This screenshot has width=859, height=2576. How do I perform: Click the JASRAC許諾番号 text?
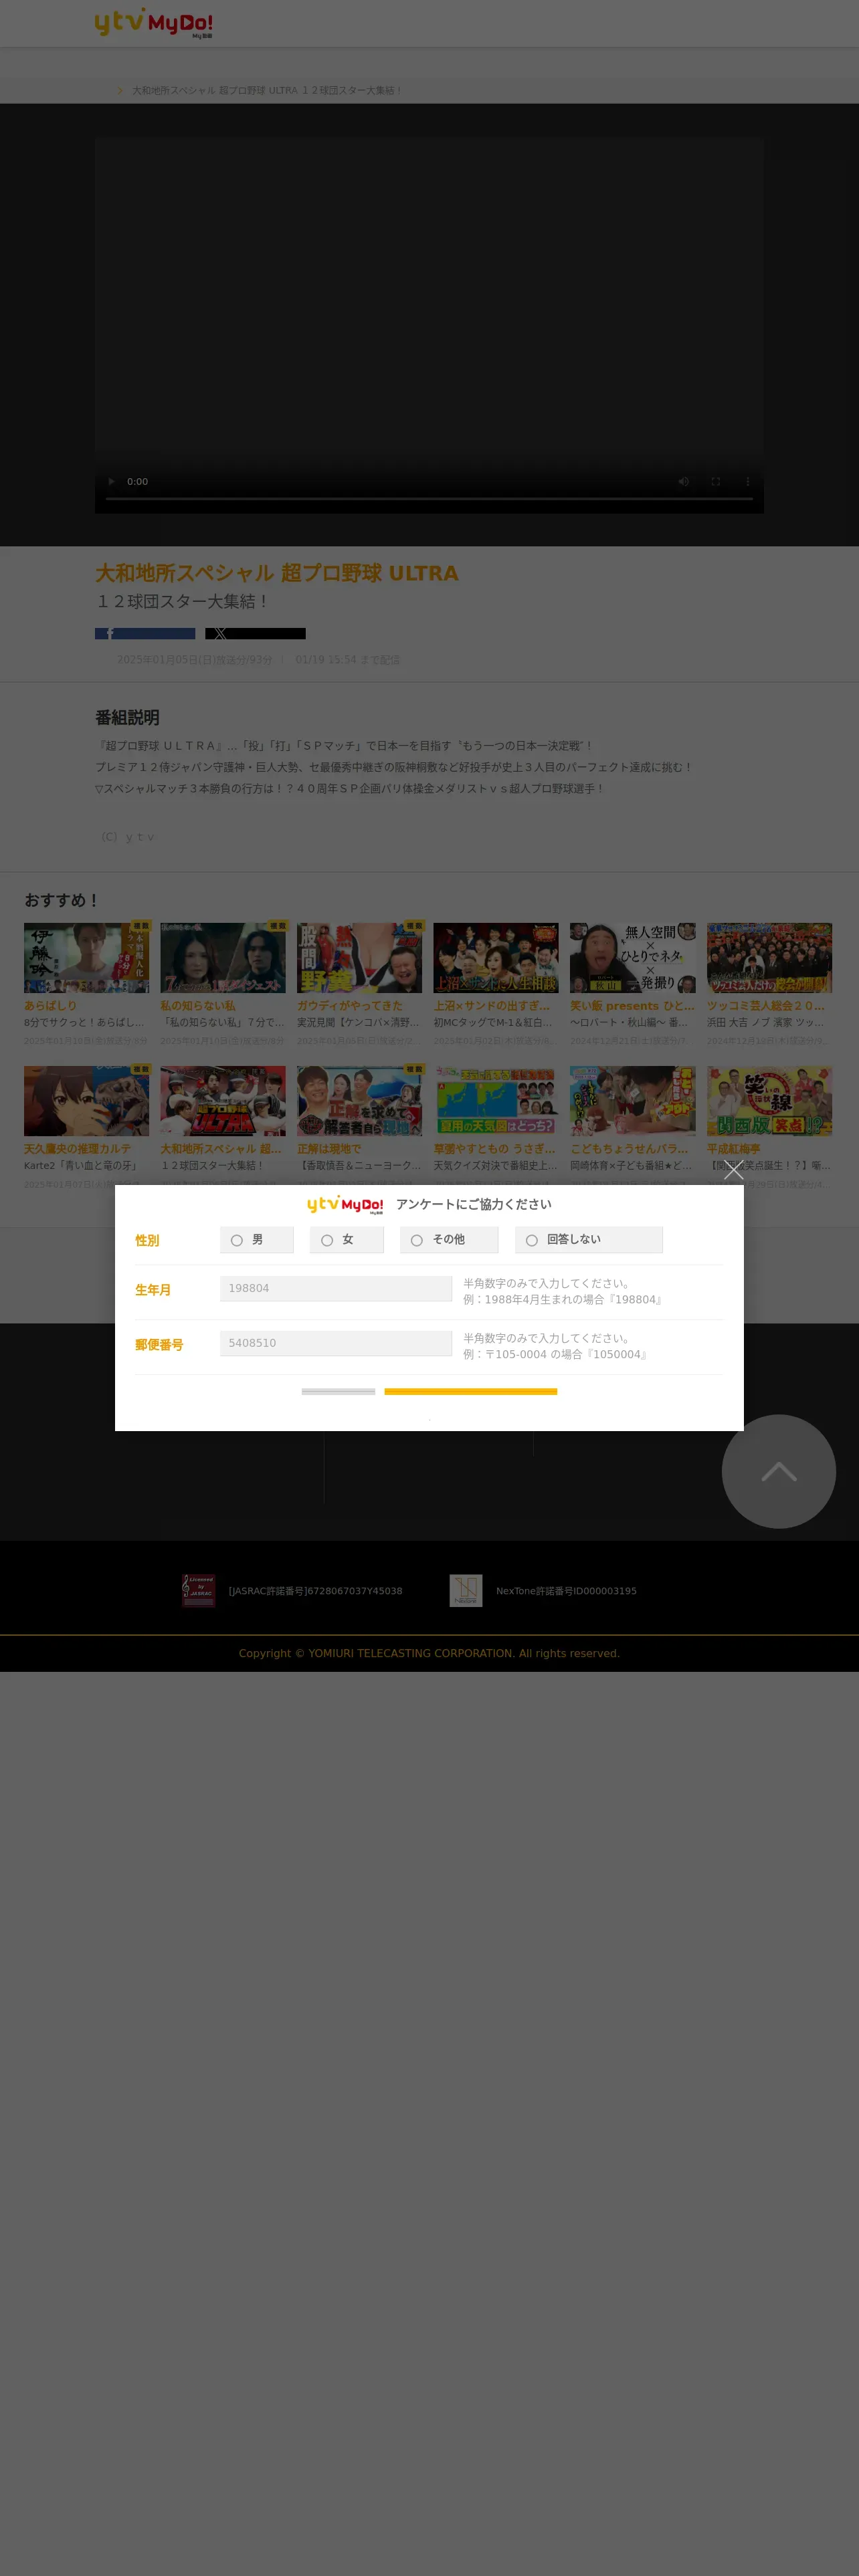tap(315, 1591)
